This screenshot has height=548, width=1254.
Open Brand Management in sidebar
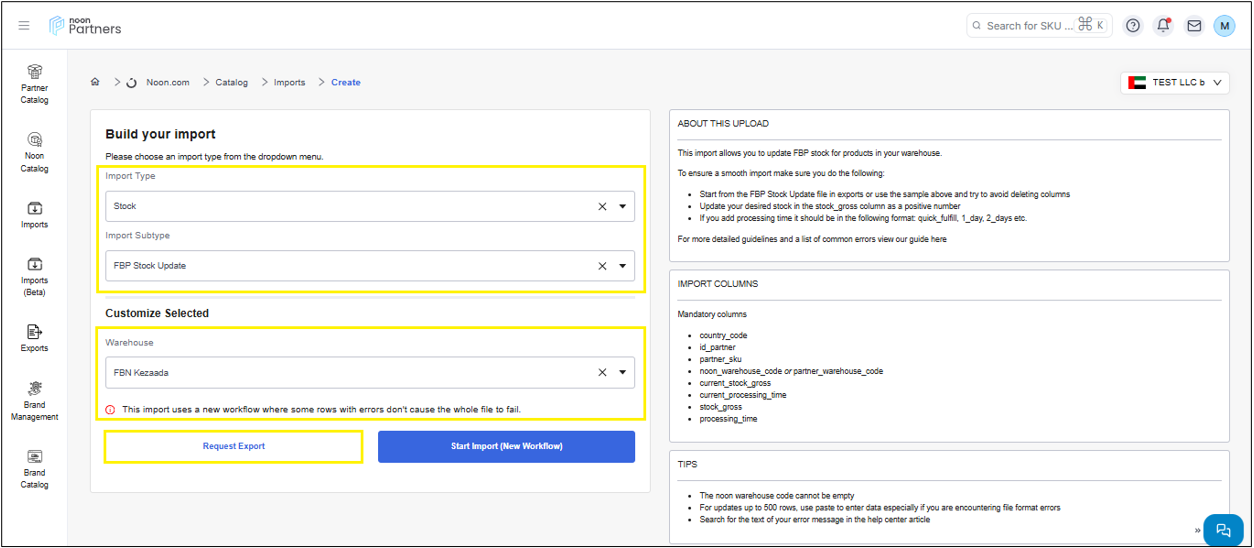click(x=34, y=389)
